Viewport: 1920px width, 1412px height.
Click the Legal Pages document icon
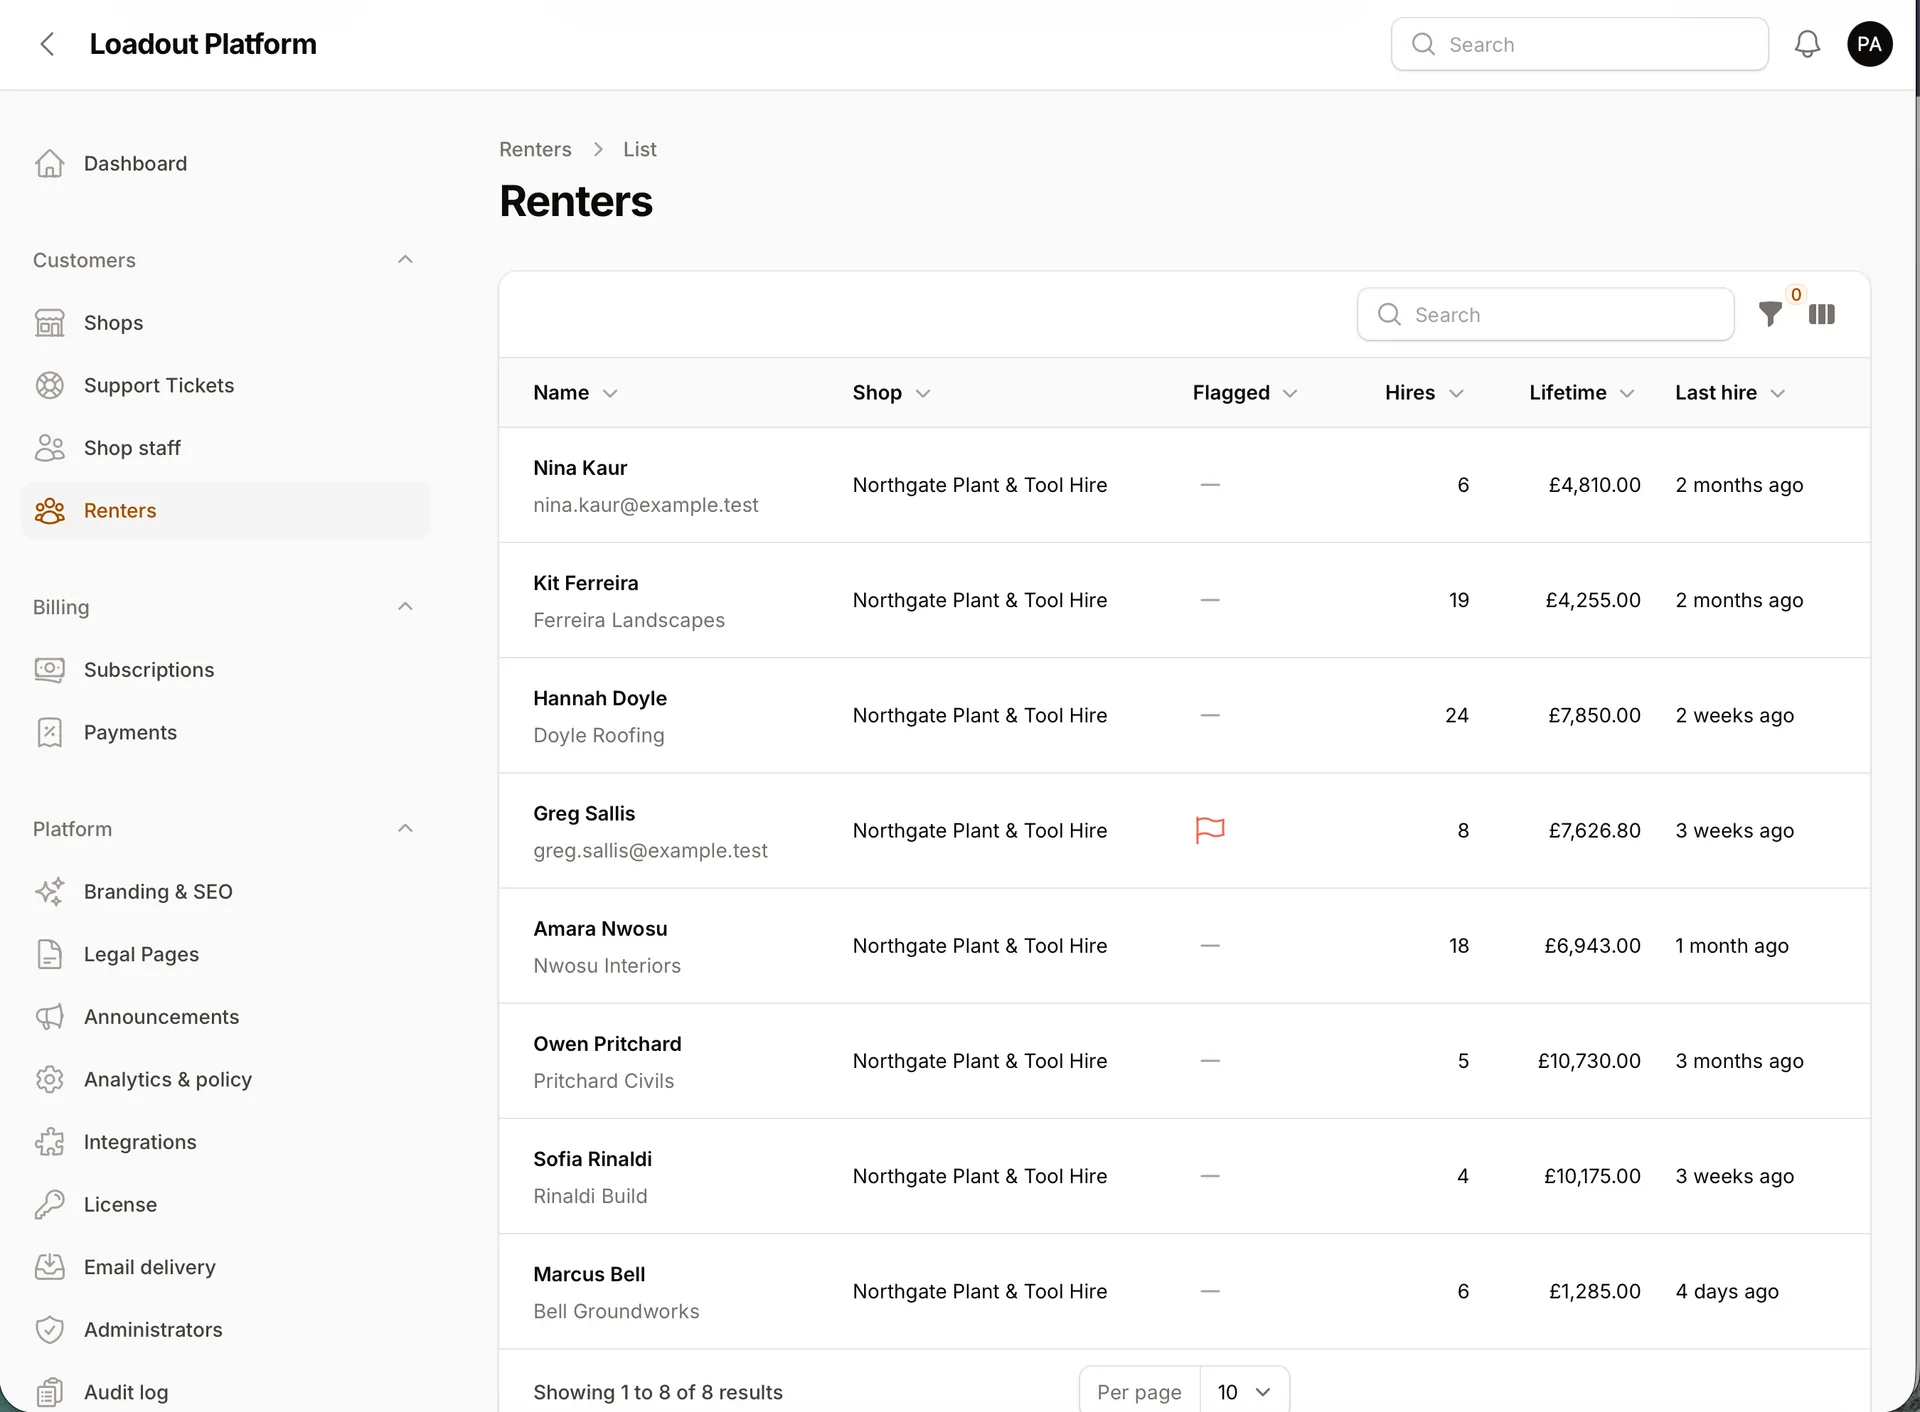tap(49, 955)
